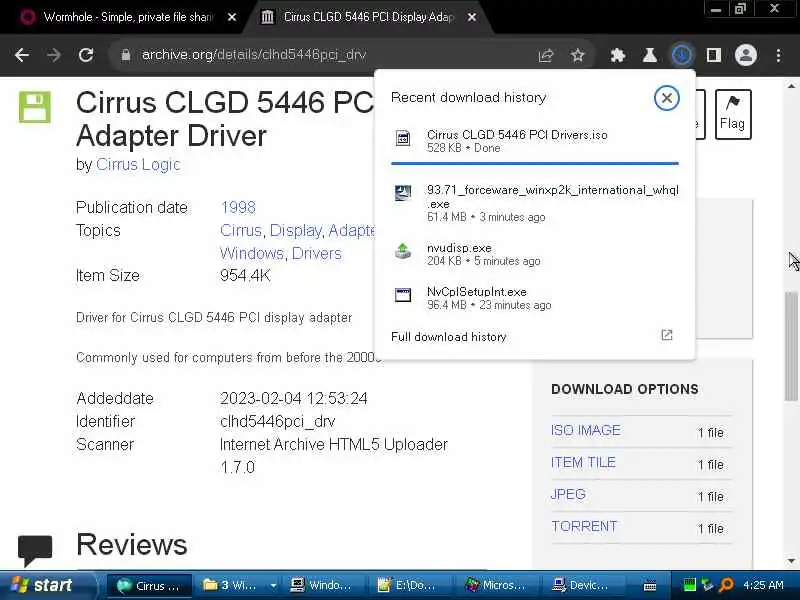Reload the archive.org page
Image resolution: width=800 pixels, height=600 pixels.
(x=86, y=55)
